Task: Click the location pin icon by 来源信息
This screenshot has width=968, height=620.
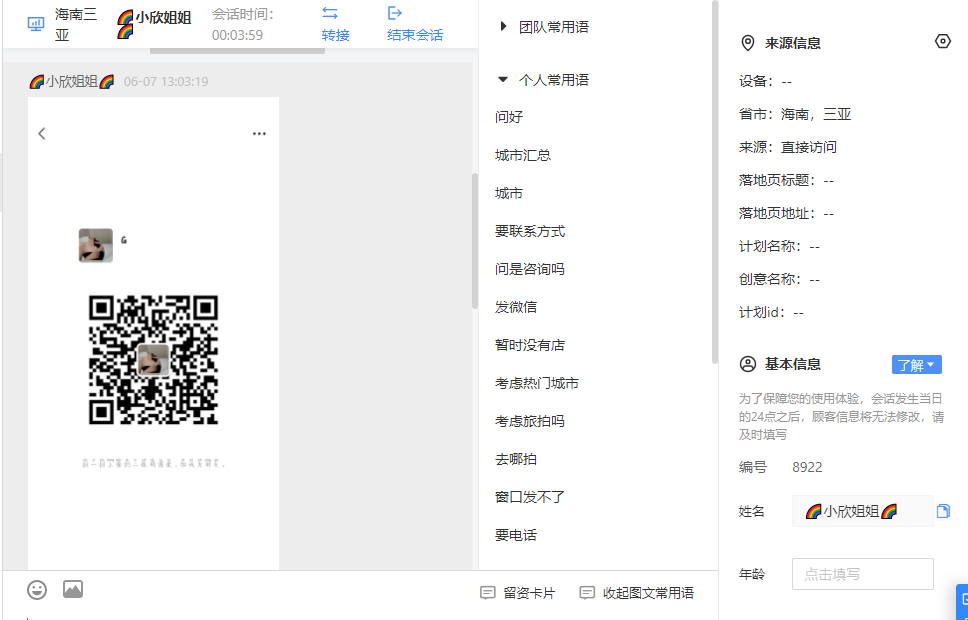Action: pos(748,43)
